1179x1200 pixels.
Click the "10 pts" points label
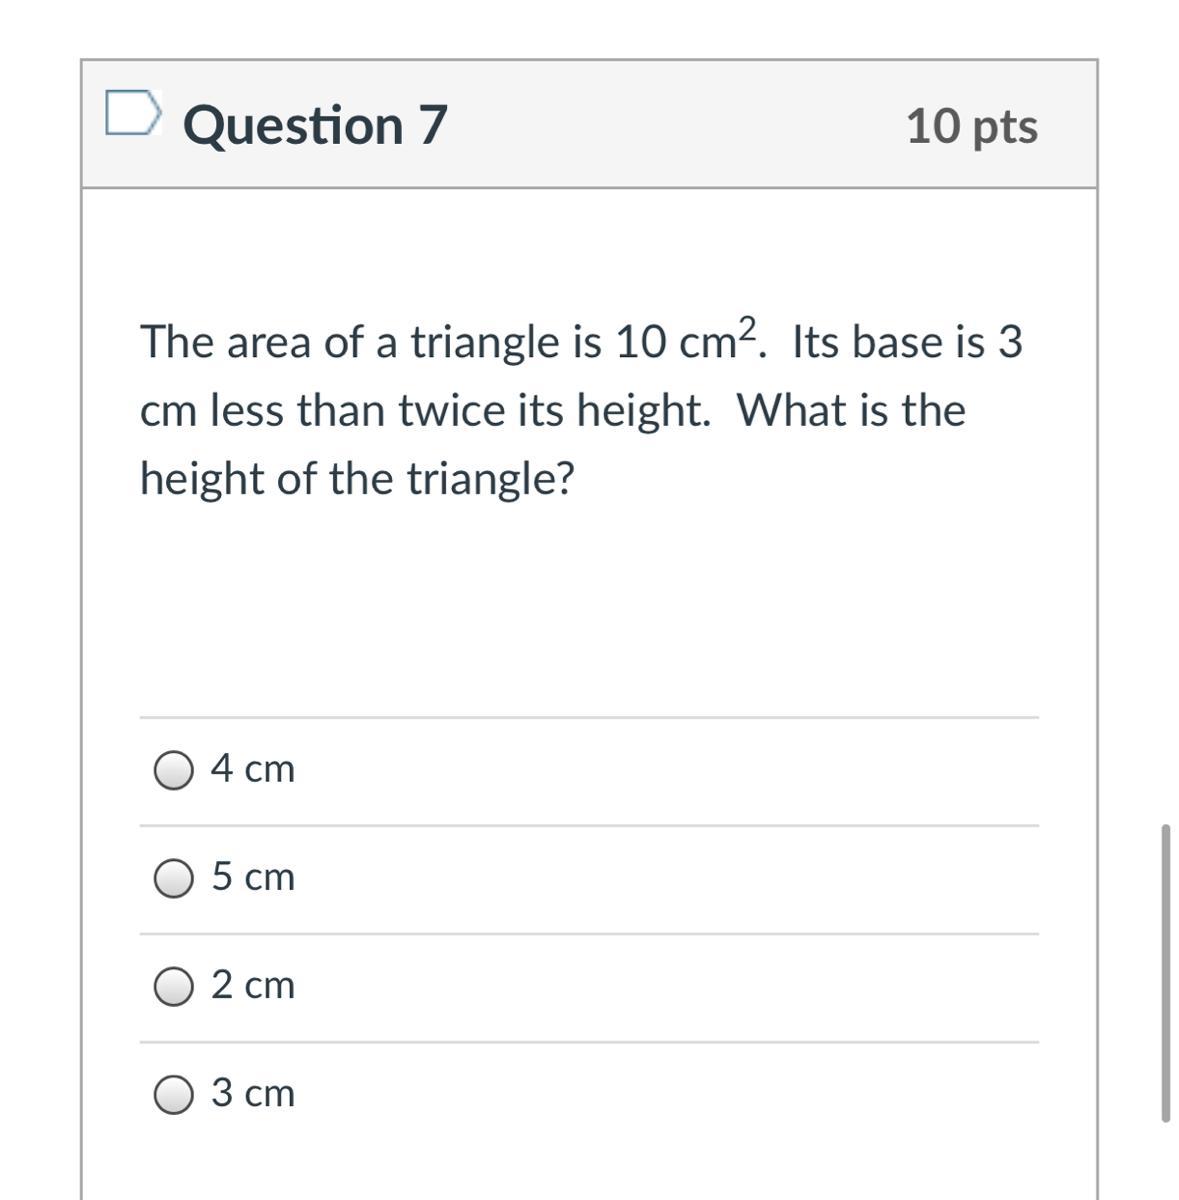click(x=972, y=126)
